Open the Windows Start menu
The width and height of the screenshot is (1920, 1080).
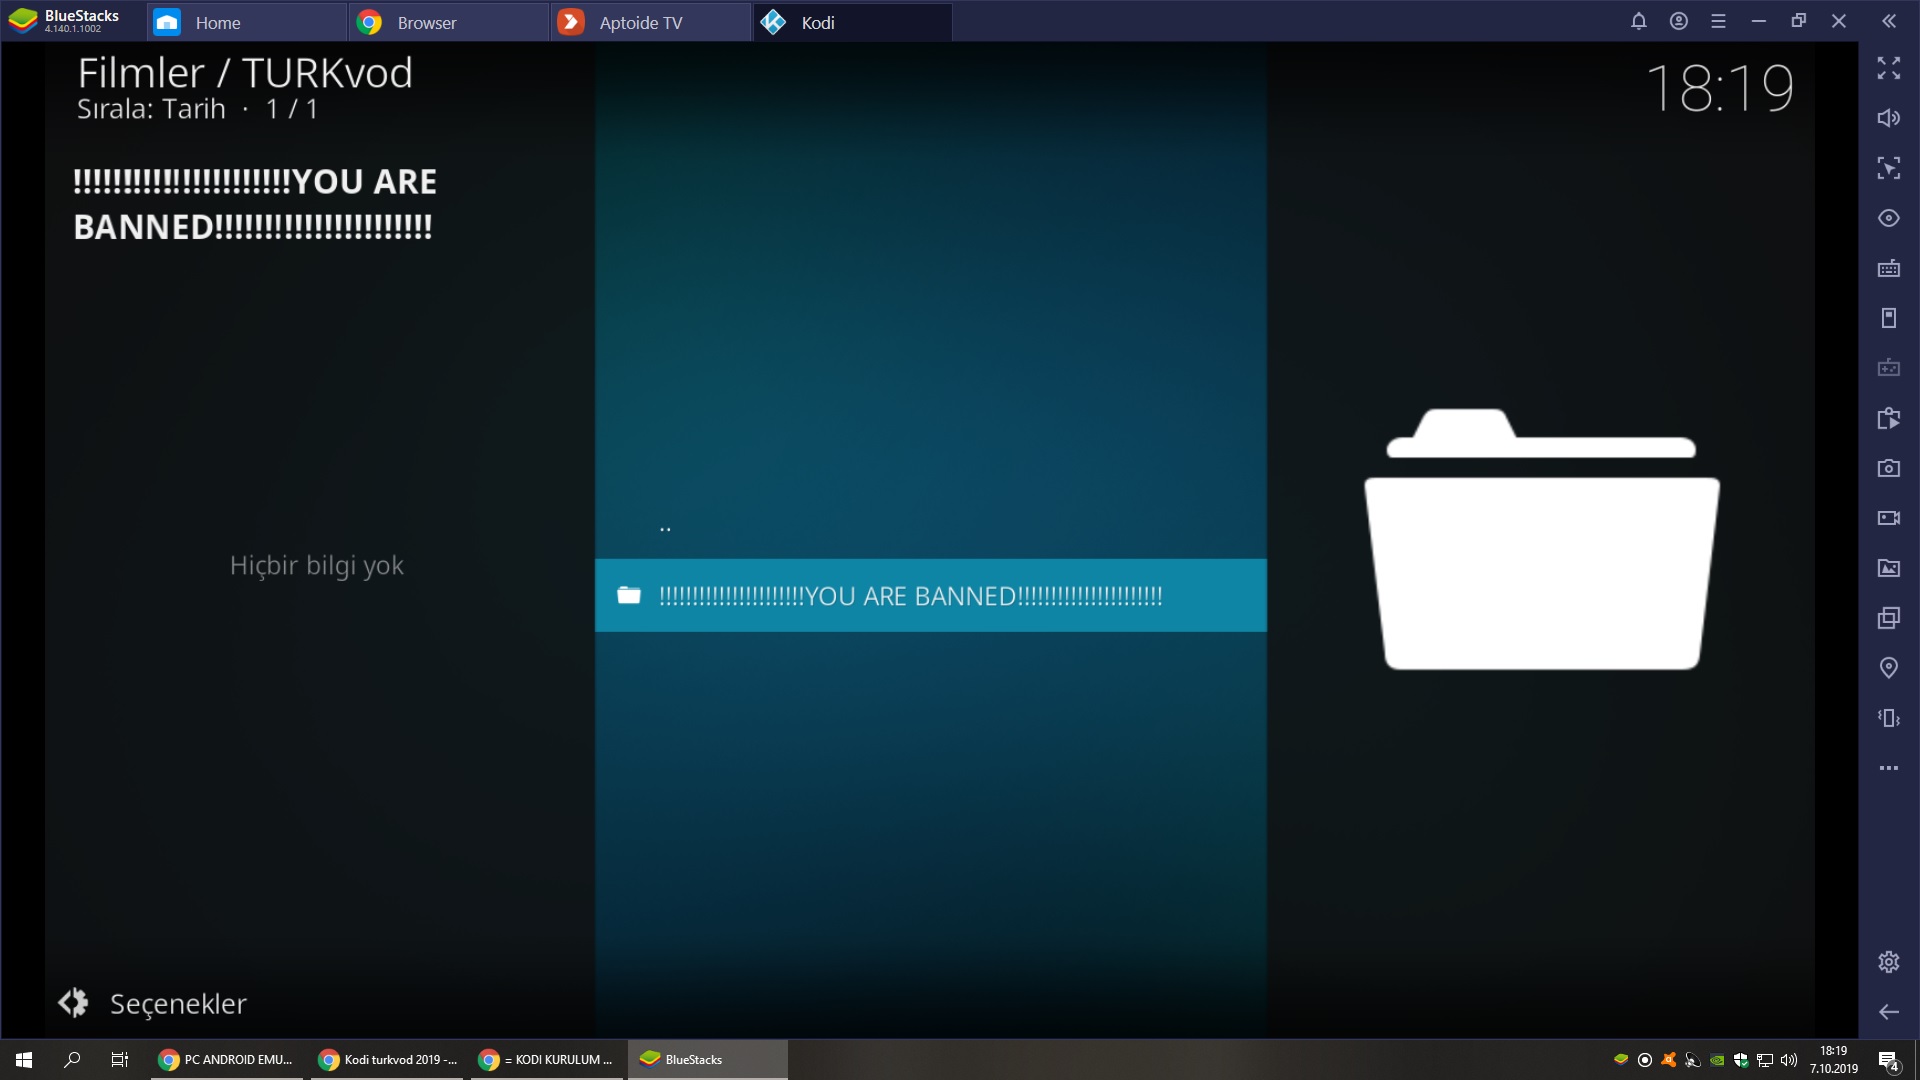24,1060
